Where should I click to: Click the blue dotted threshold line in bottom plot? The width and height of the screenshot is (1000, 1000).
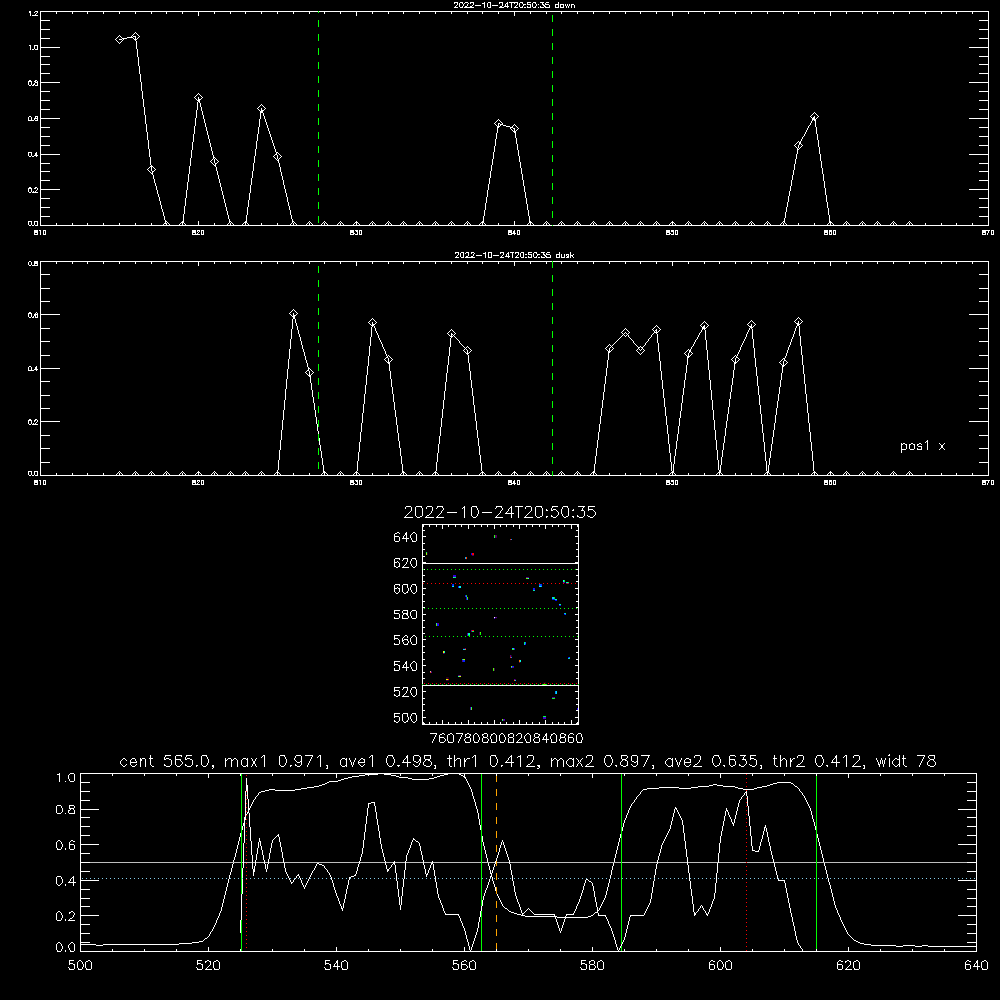[x=528, y=879]
